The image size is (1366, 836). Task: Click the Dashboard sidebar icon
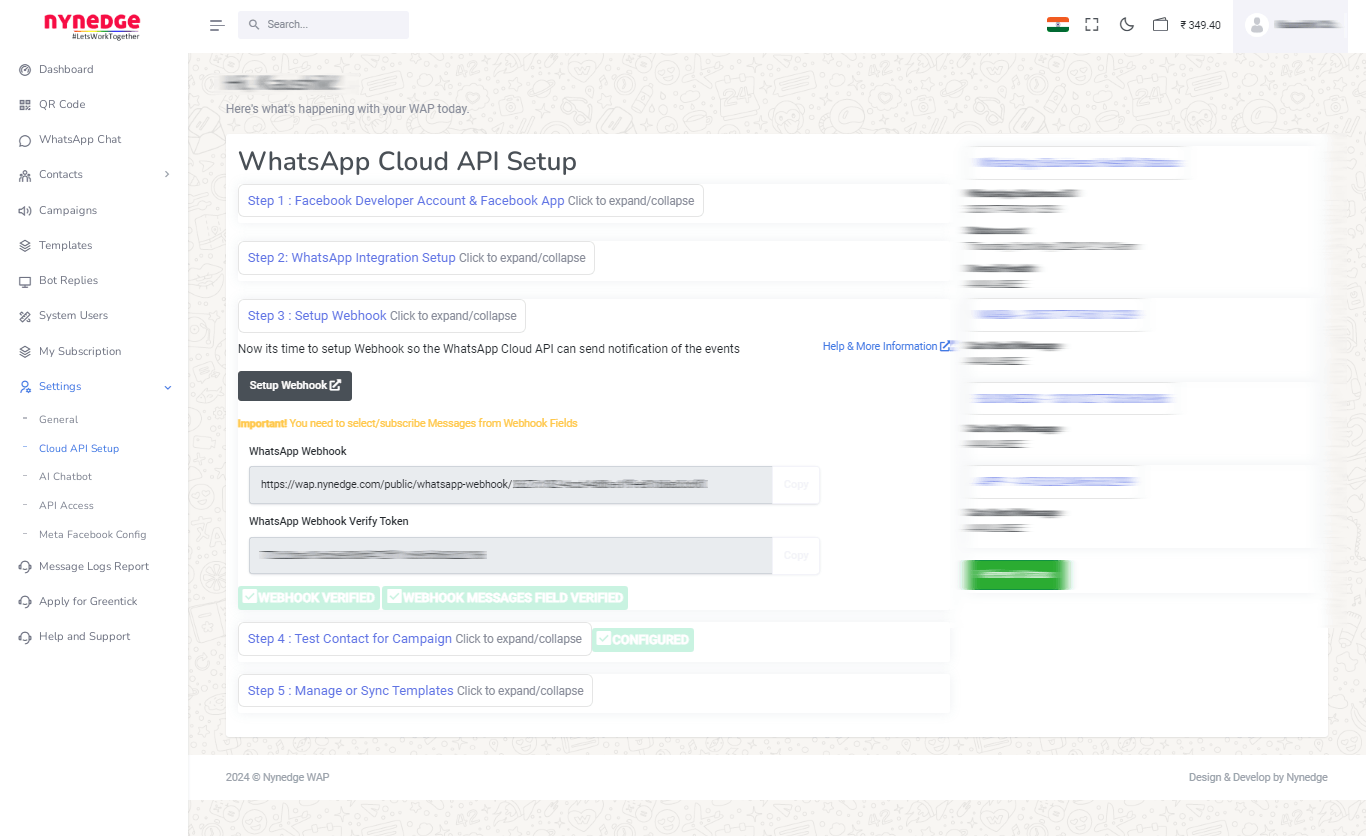click(x=25, y=70)
